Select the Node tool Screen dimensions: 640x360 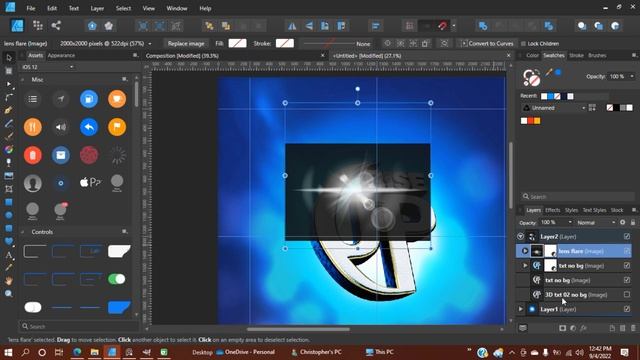pos(9,84)
